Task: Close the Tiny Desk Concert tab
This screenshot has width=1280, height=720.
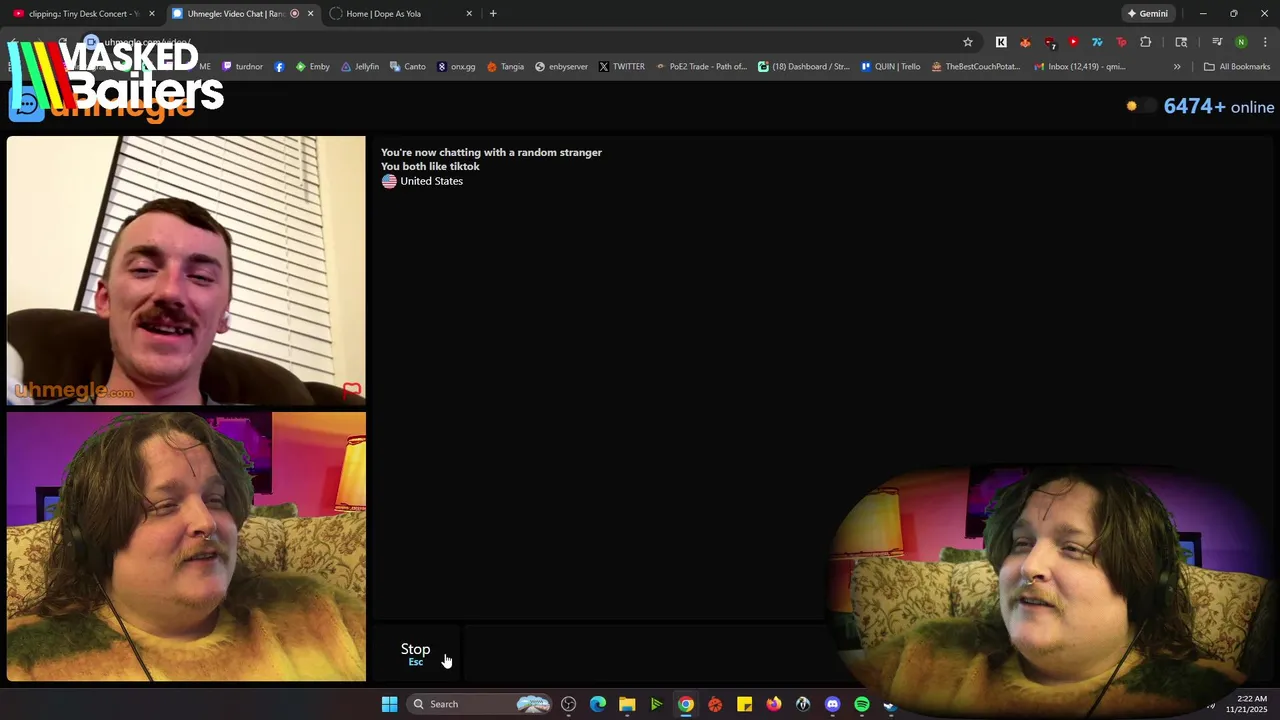Action: [x=152, y=14]
